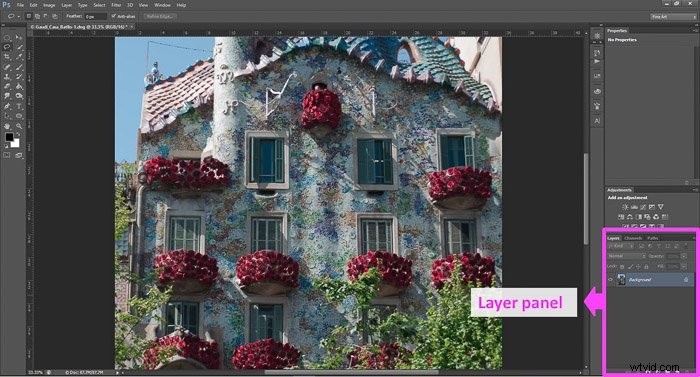Viewport: 700px width, 377px height.
Task: Open the Normal blend mode dropdown
Action: tap(627, 256)
